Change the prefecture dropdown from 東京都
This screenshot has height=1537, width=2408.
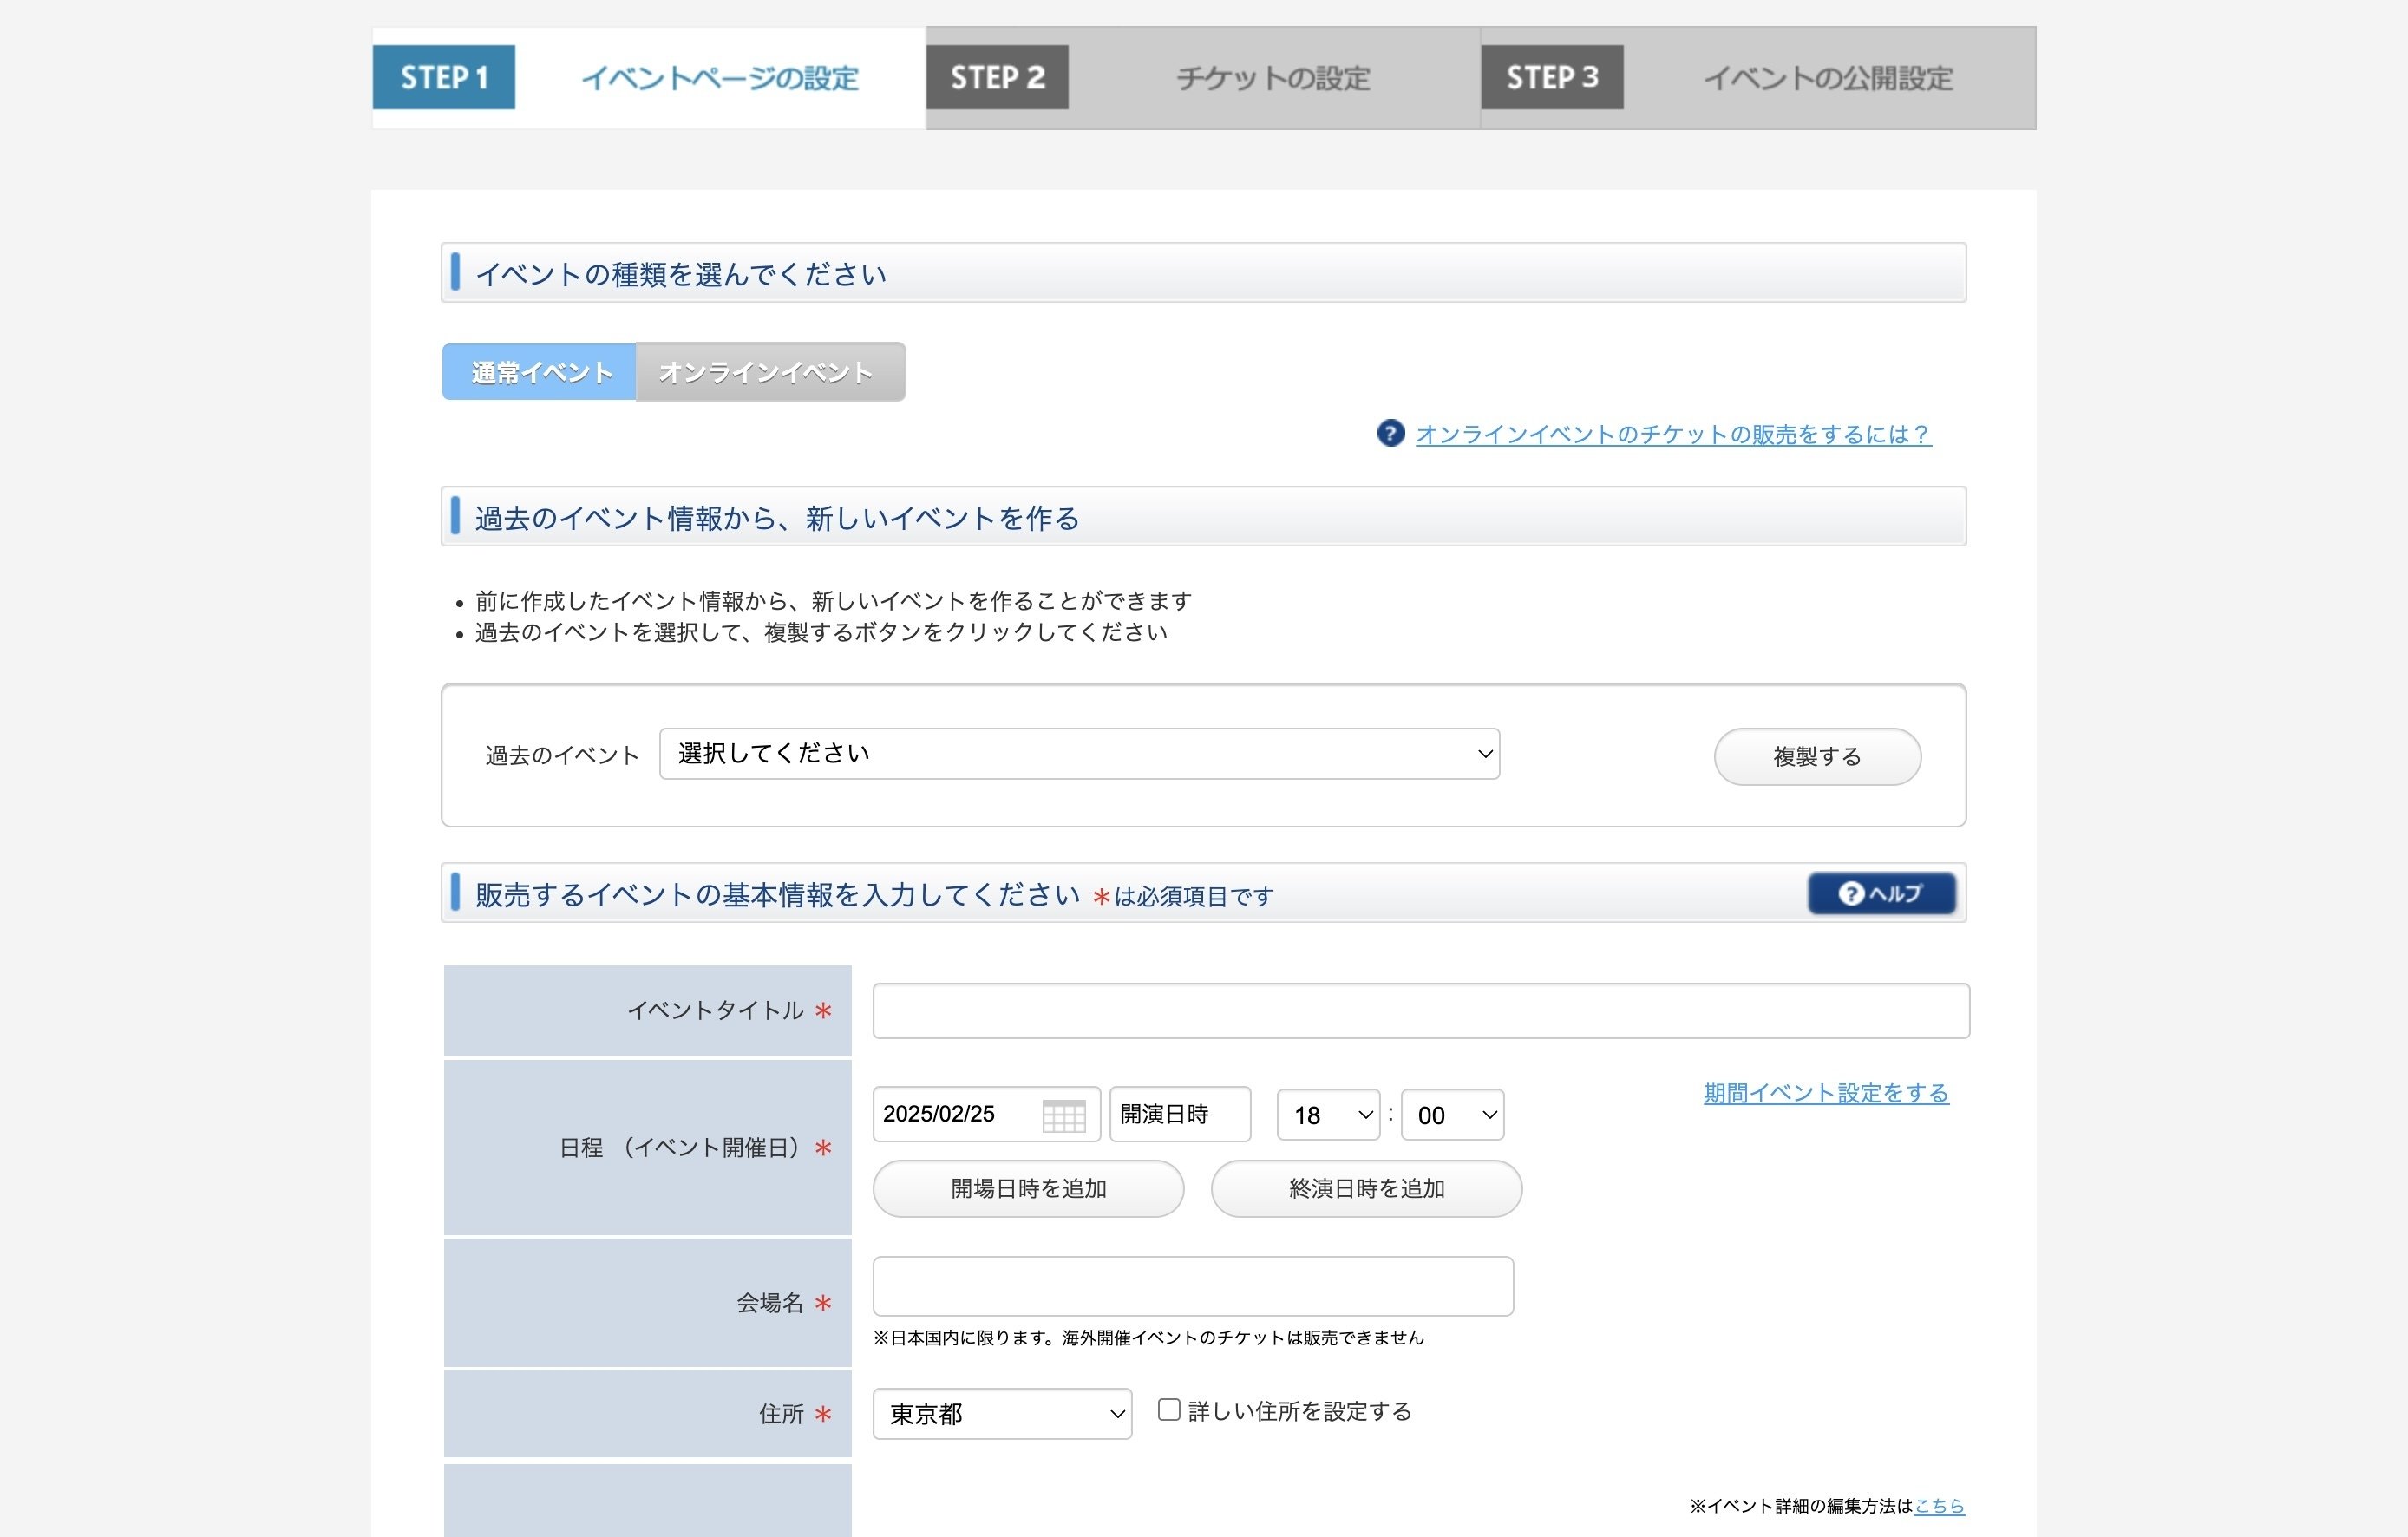1001,1414
